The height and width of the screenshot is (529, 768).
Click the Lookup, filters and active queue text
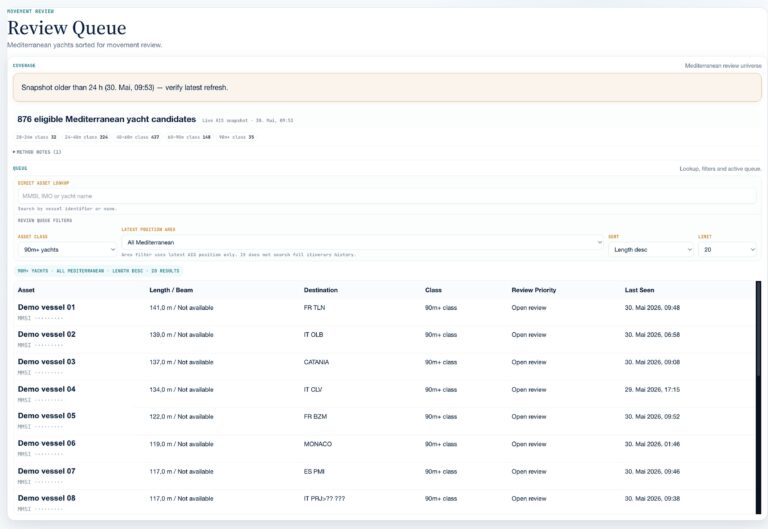pyautogui.click(x=720, y=168)
